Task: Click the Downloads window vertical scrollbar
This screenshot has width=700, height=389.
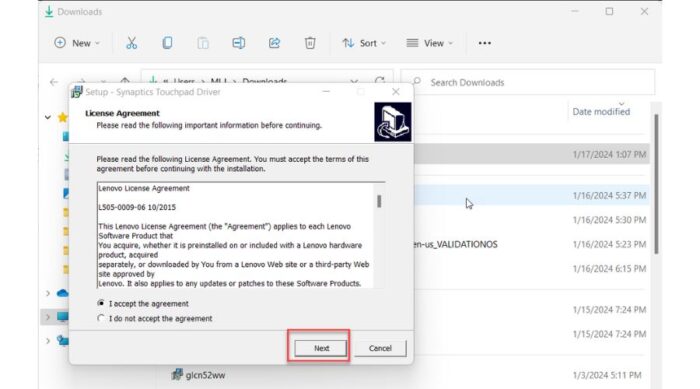Action: click(656, 184)
